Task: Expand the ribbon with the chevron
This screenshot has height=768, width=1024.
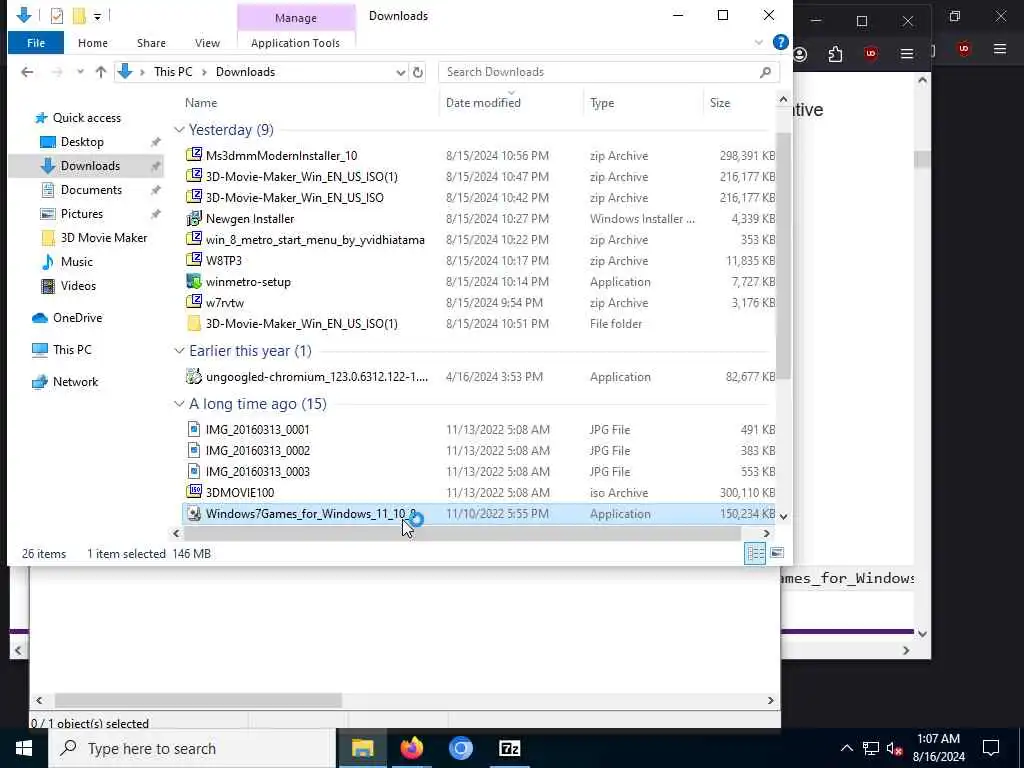Action: click(x=759, y=42)
